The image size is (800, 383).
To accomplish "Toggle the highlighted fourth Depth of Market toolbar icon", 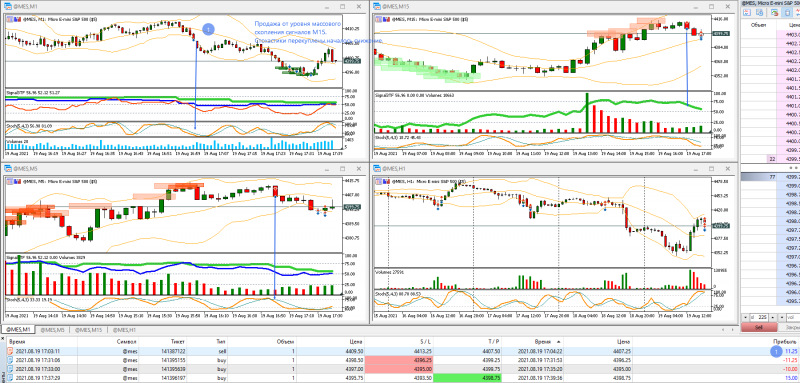I will 787,12.
